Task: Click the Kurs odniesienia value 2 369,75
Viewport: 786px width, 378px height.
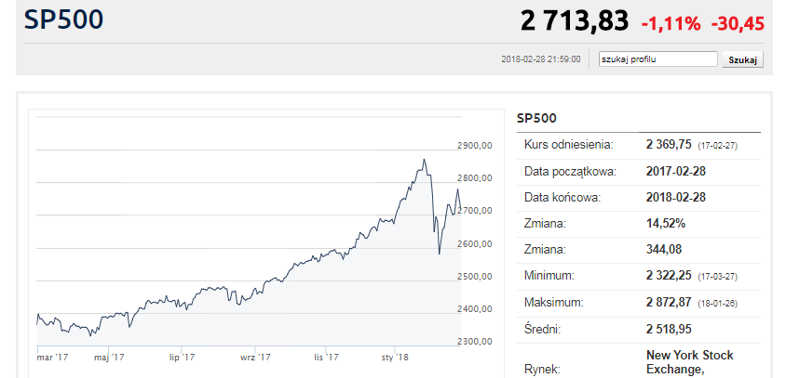Action: [670, 145]
